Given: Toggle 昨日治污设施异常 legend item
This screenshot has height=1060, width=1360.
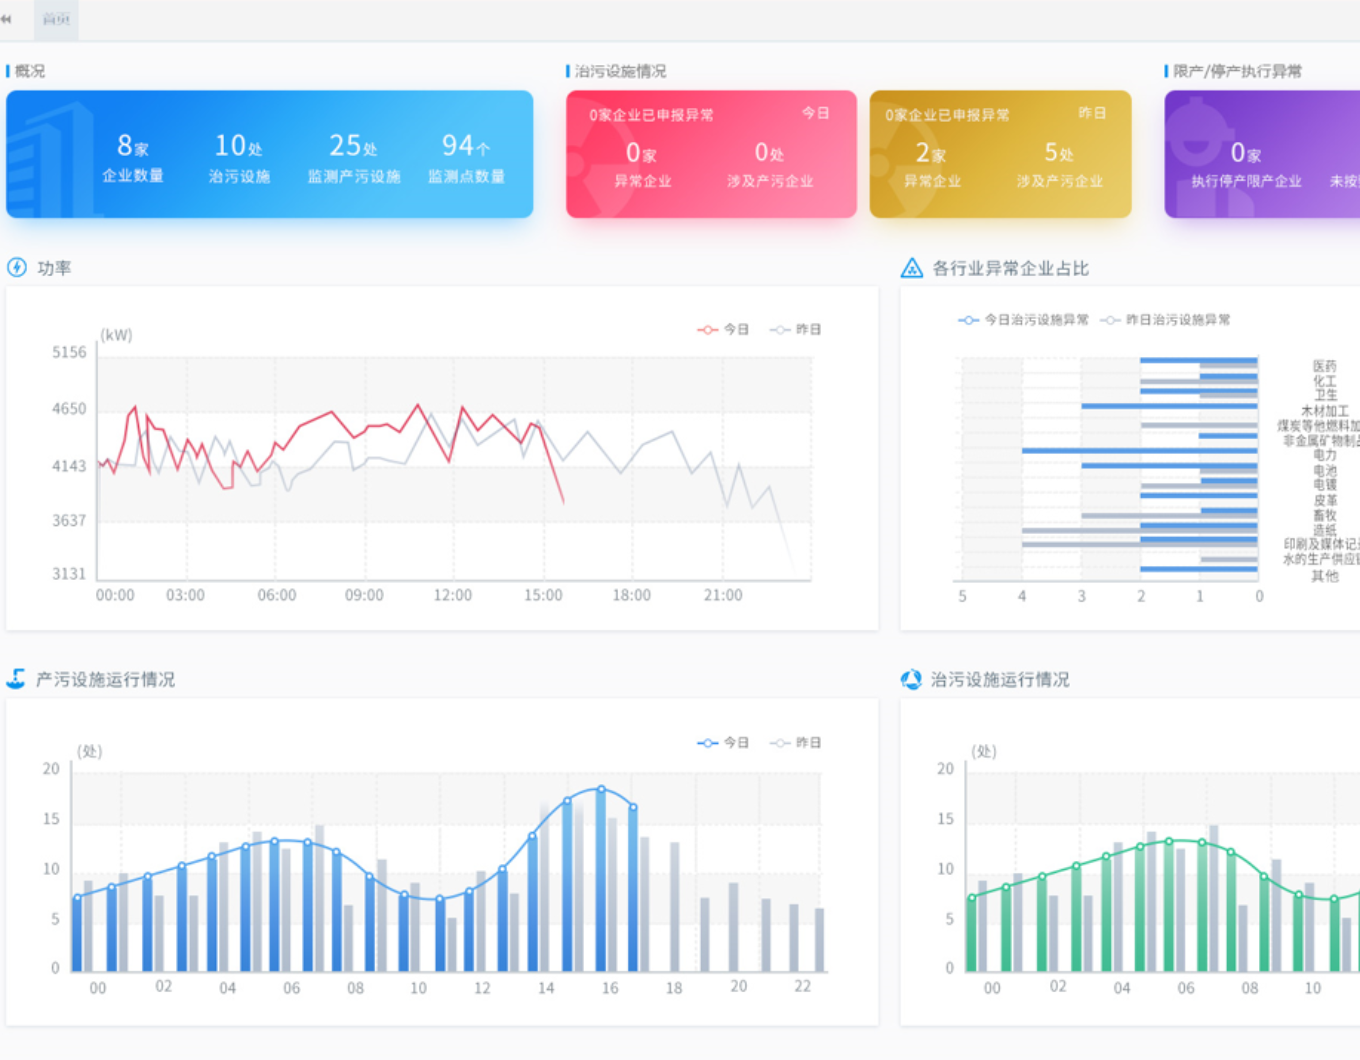Looking at the screenshot, I should click(x=1166, y=320).
